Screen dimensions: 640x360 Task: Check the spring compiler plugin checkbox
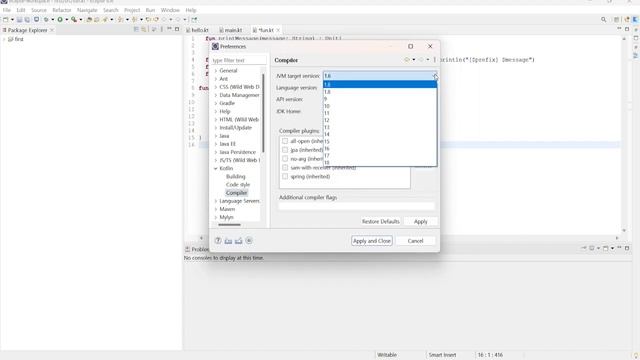pos(285,177)
